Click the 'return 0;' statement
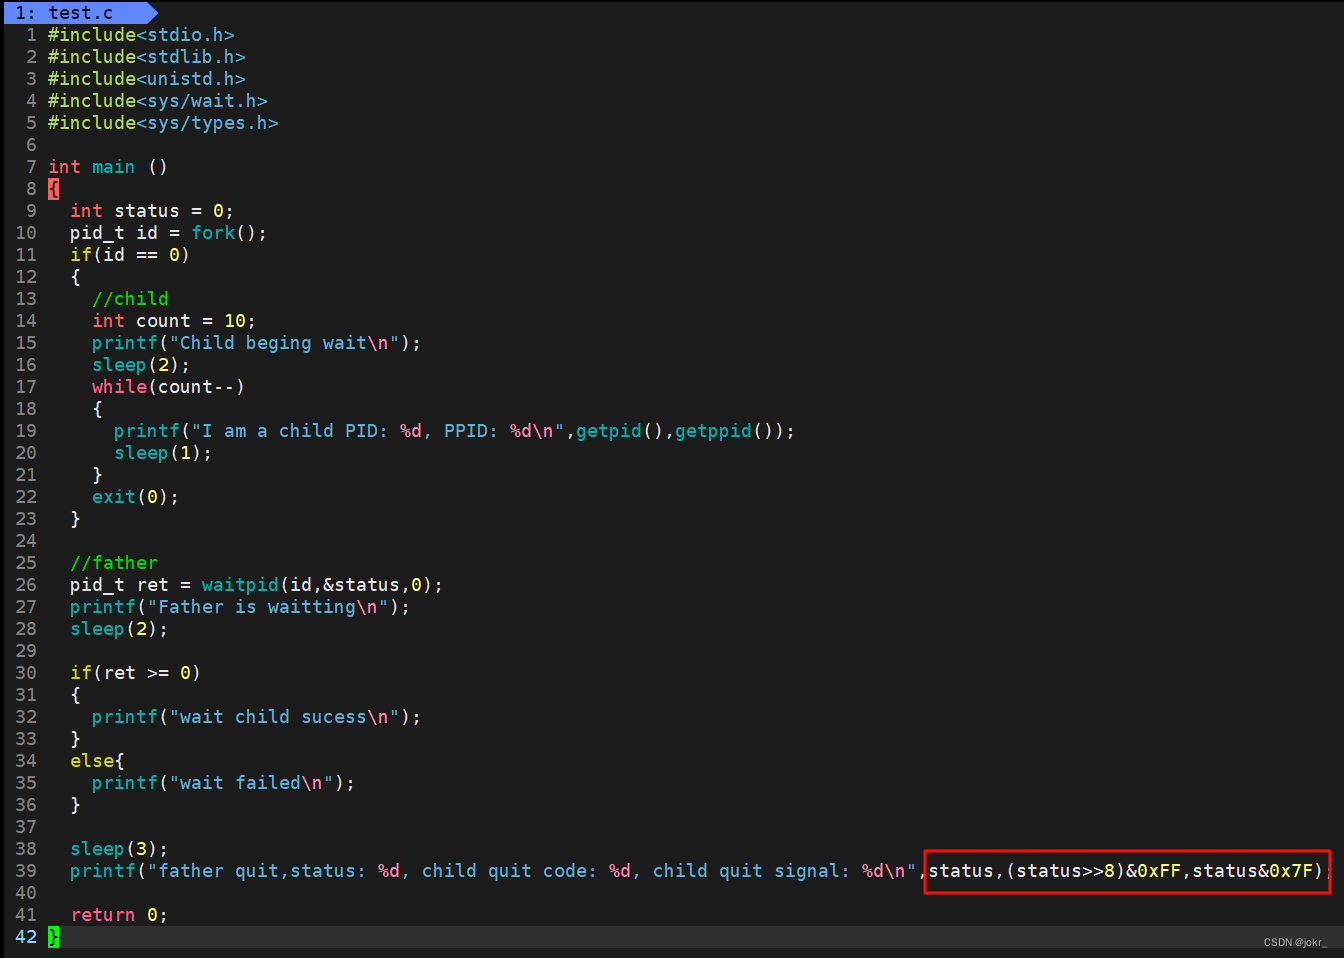The height and width of the screenshot is (958, 1344). (119, 915)
